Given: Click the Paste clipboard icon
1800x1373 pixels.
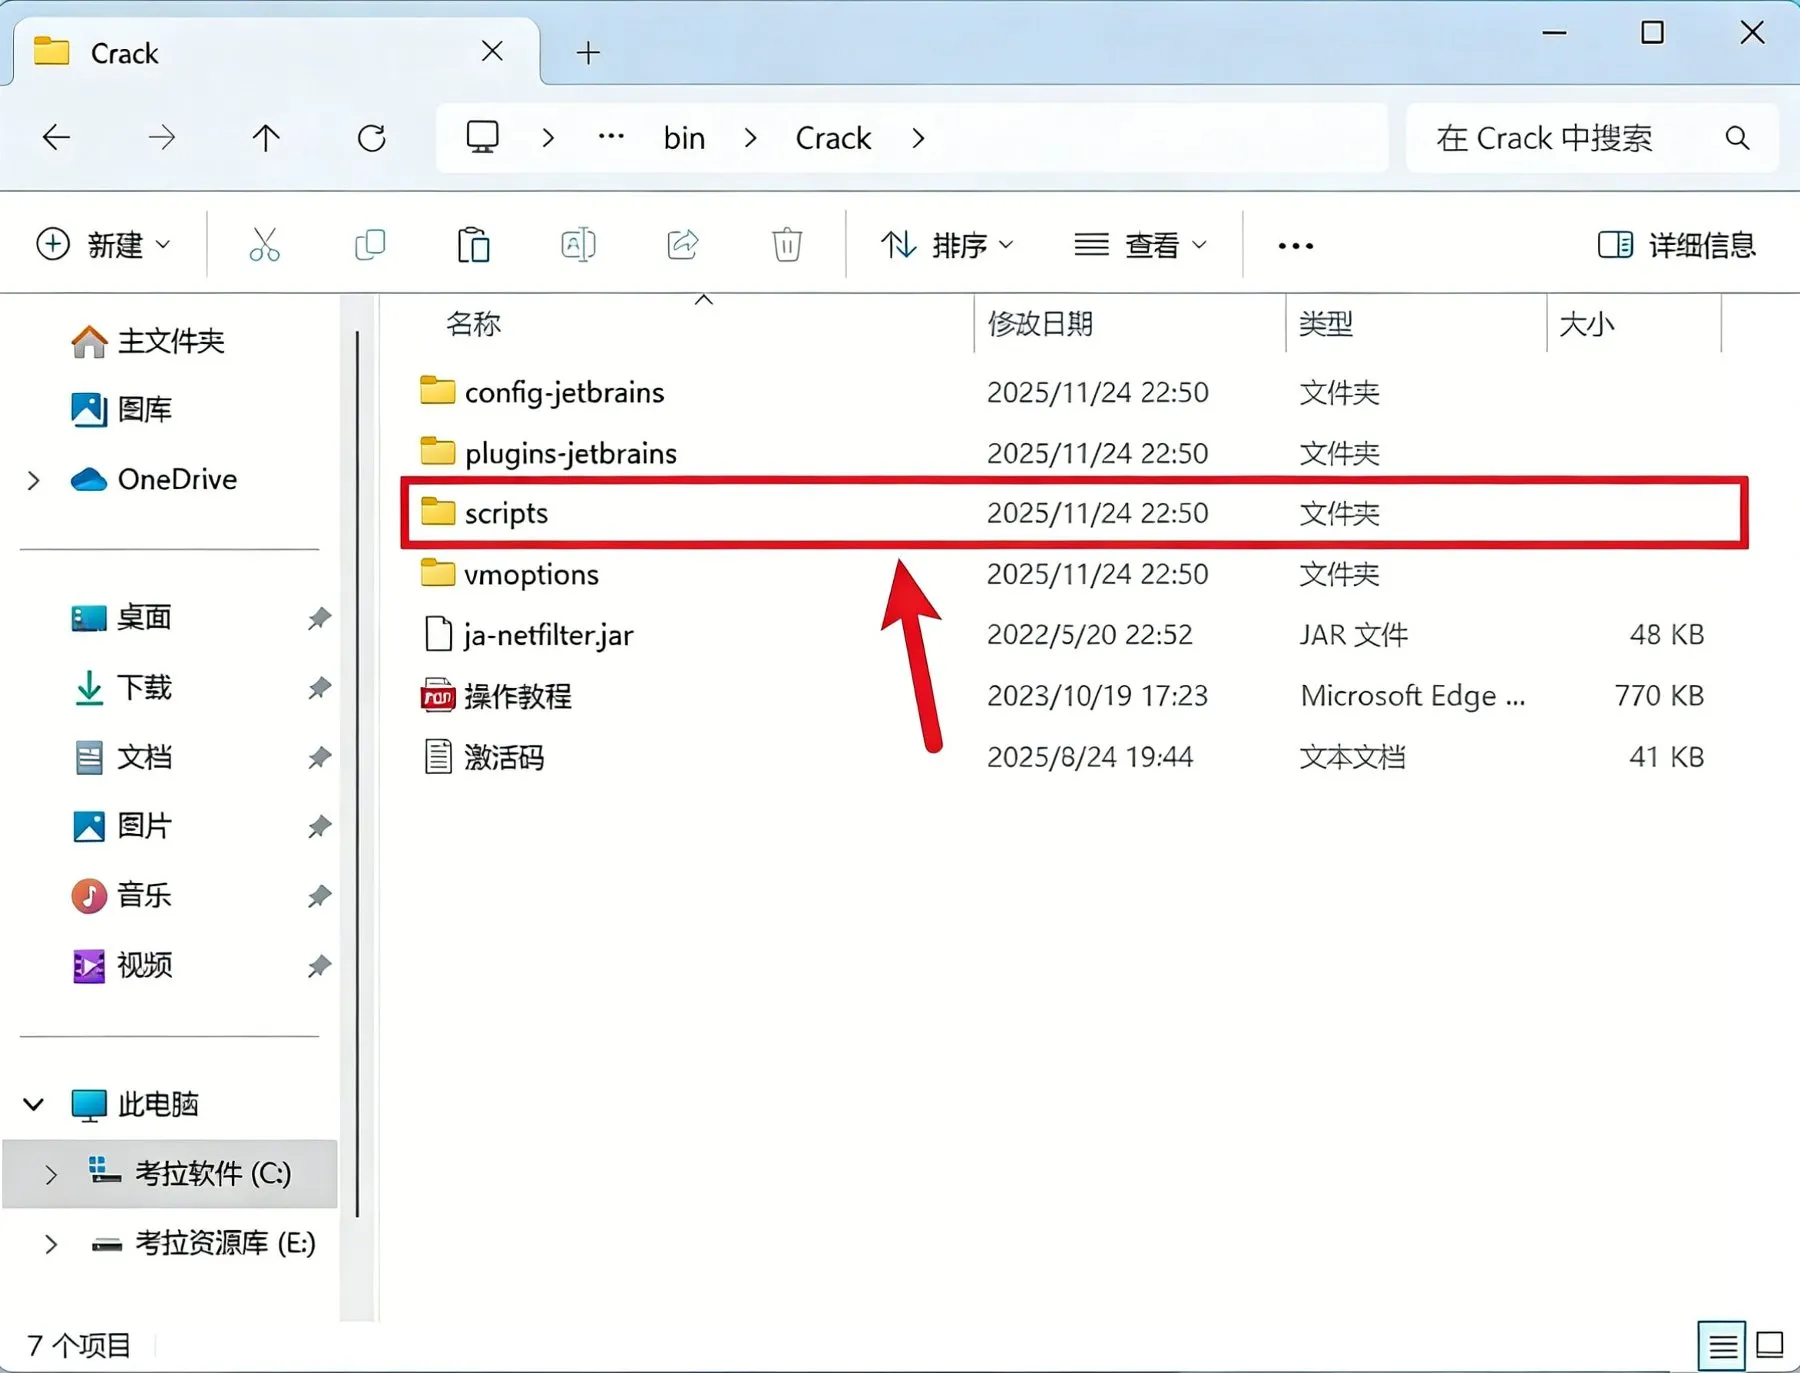Looking at the screenshot, I should point(473,245).
